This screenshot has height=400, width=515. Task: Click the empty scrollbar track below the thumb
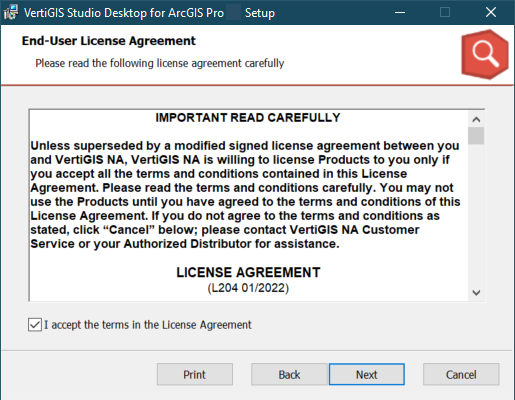tap(476, 215)
